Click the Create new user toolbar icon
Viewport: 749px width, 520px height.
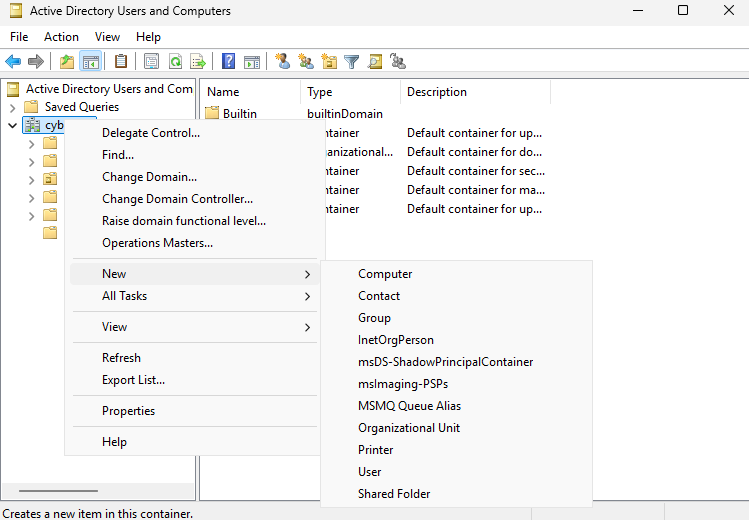283,61
